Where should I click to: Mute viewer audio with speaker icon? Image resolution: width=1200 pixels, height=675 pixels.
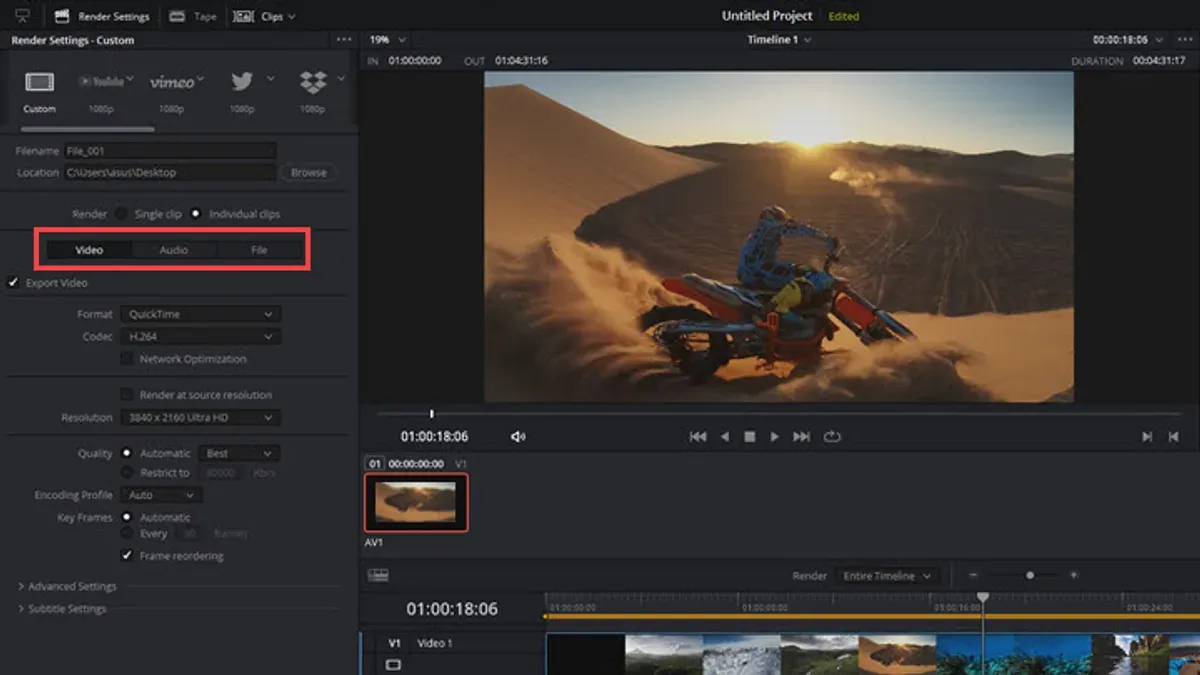tap(518, 437)
